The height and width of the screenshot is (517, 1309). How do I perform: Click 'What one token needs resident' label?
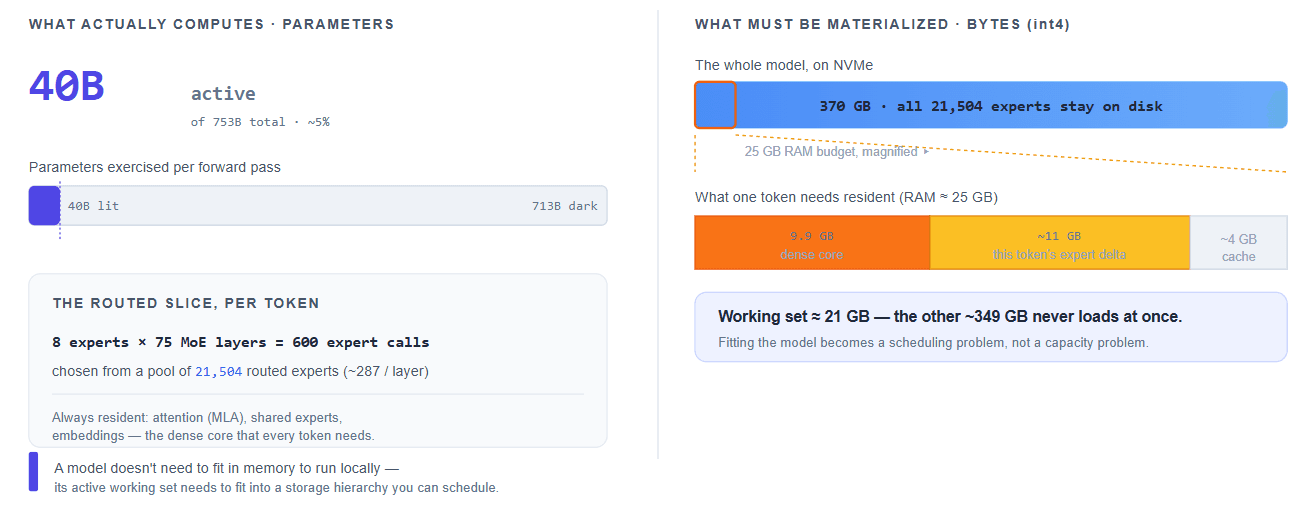846,197
